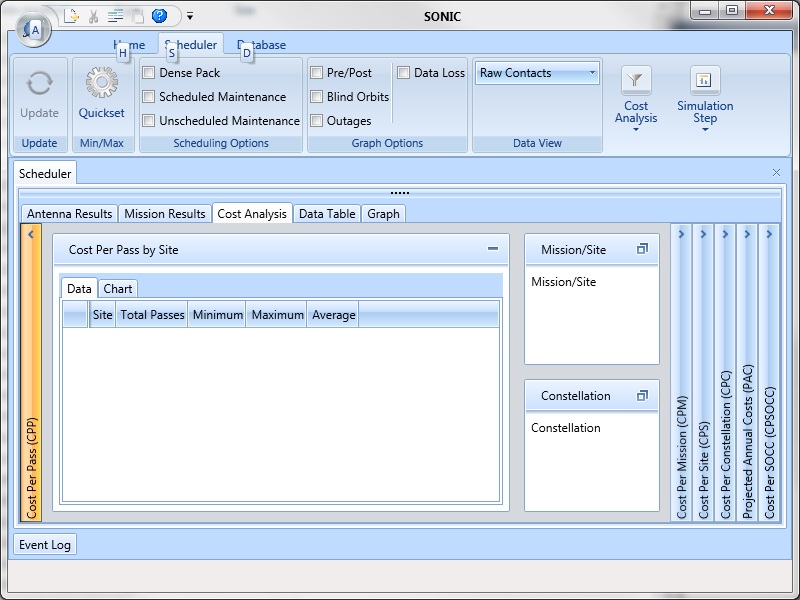
Task: Click the text lines quick-access icon
Action: (115, 16)
